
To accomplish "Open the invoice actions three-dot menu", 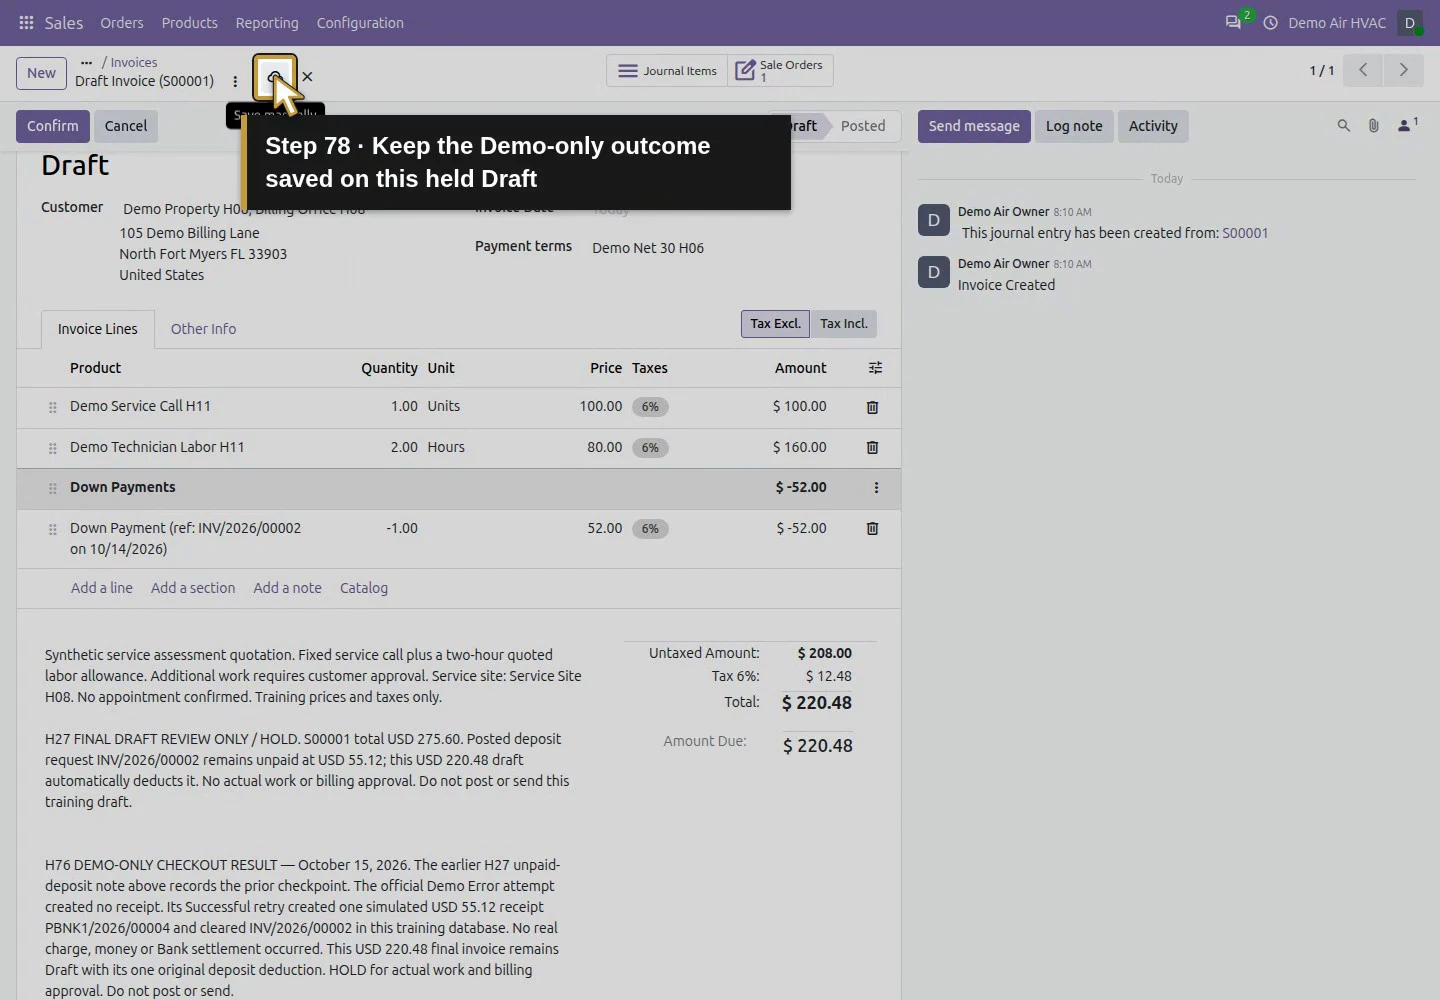I will tap(235, 82).
